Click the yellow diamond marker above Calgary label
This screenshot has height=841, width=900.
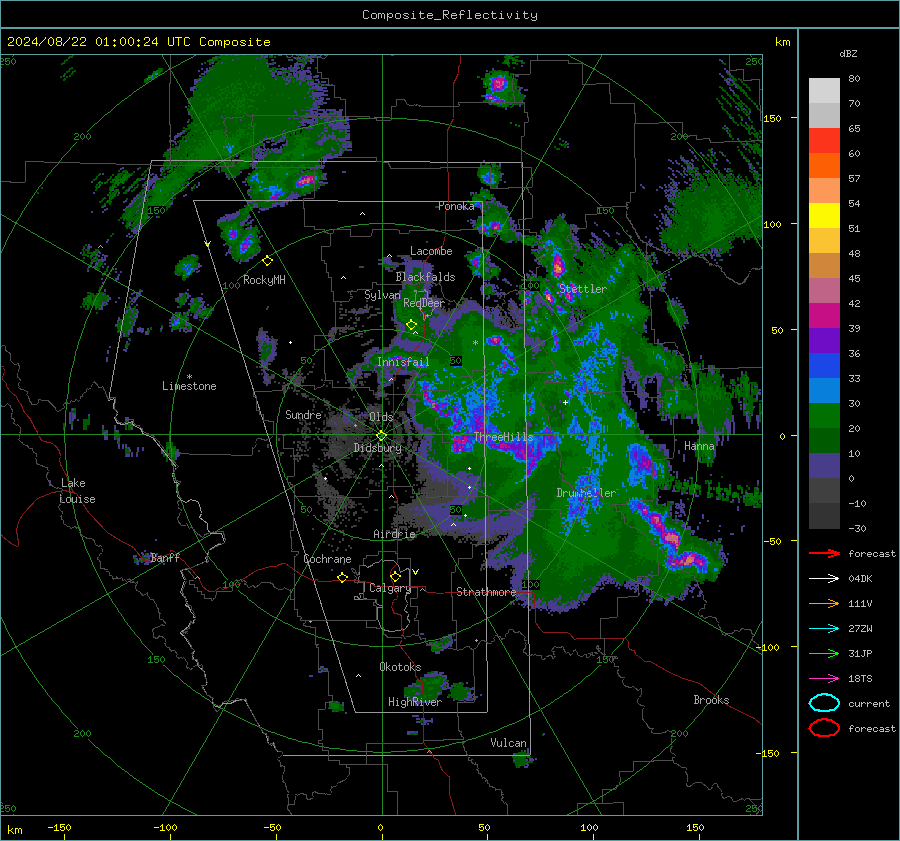[x=395, y=576]
